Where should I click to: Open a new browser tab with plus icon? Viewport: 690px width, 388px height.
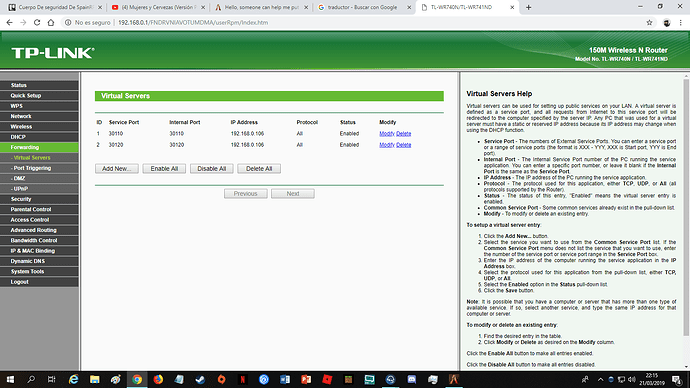point(529,7)
